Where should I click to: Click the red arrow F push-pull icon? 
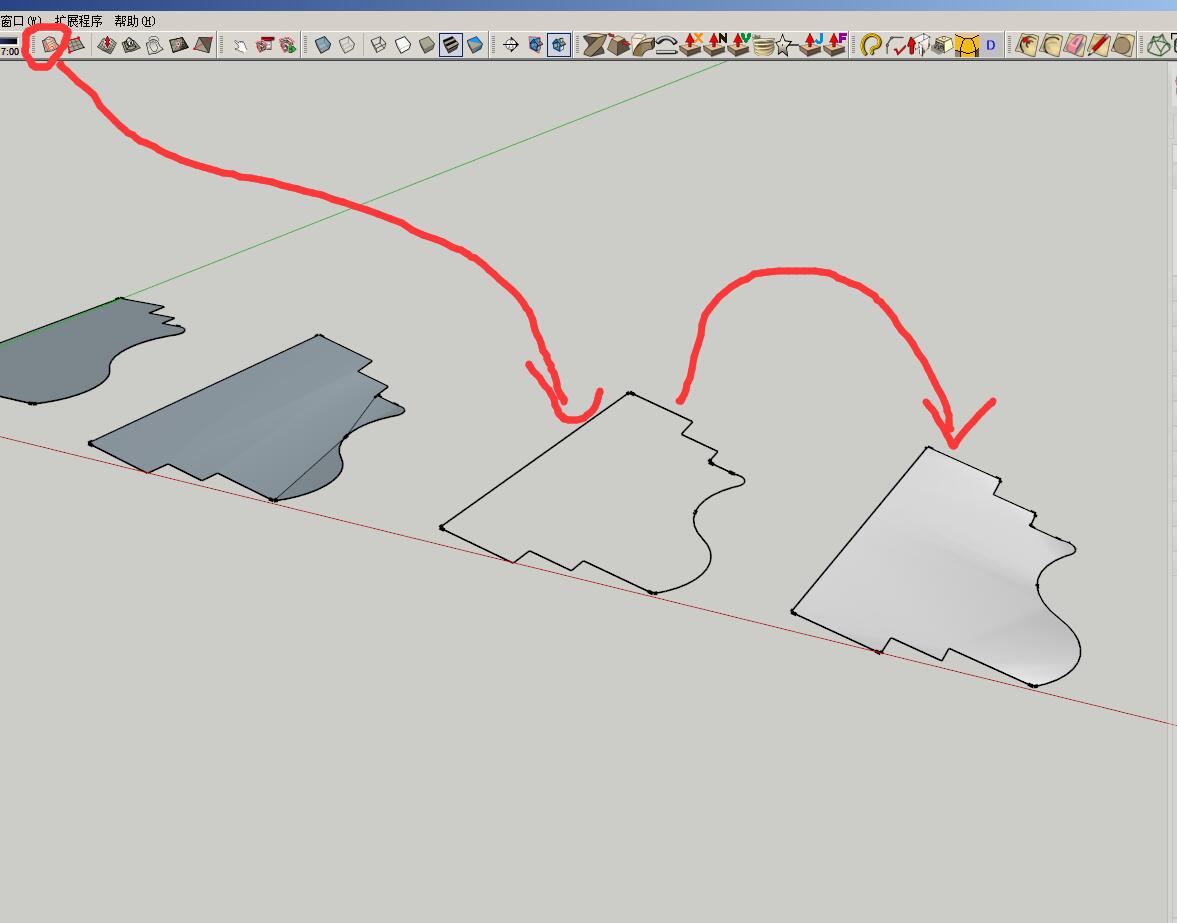[x=836, y=45]
